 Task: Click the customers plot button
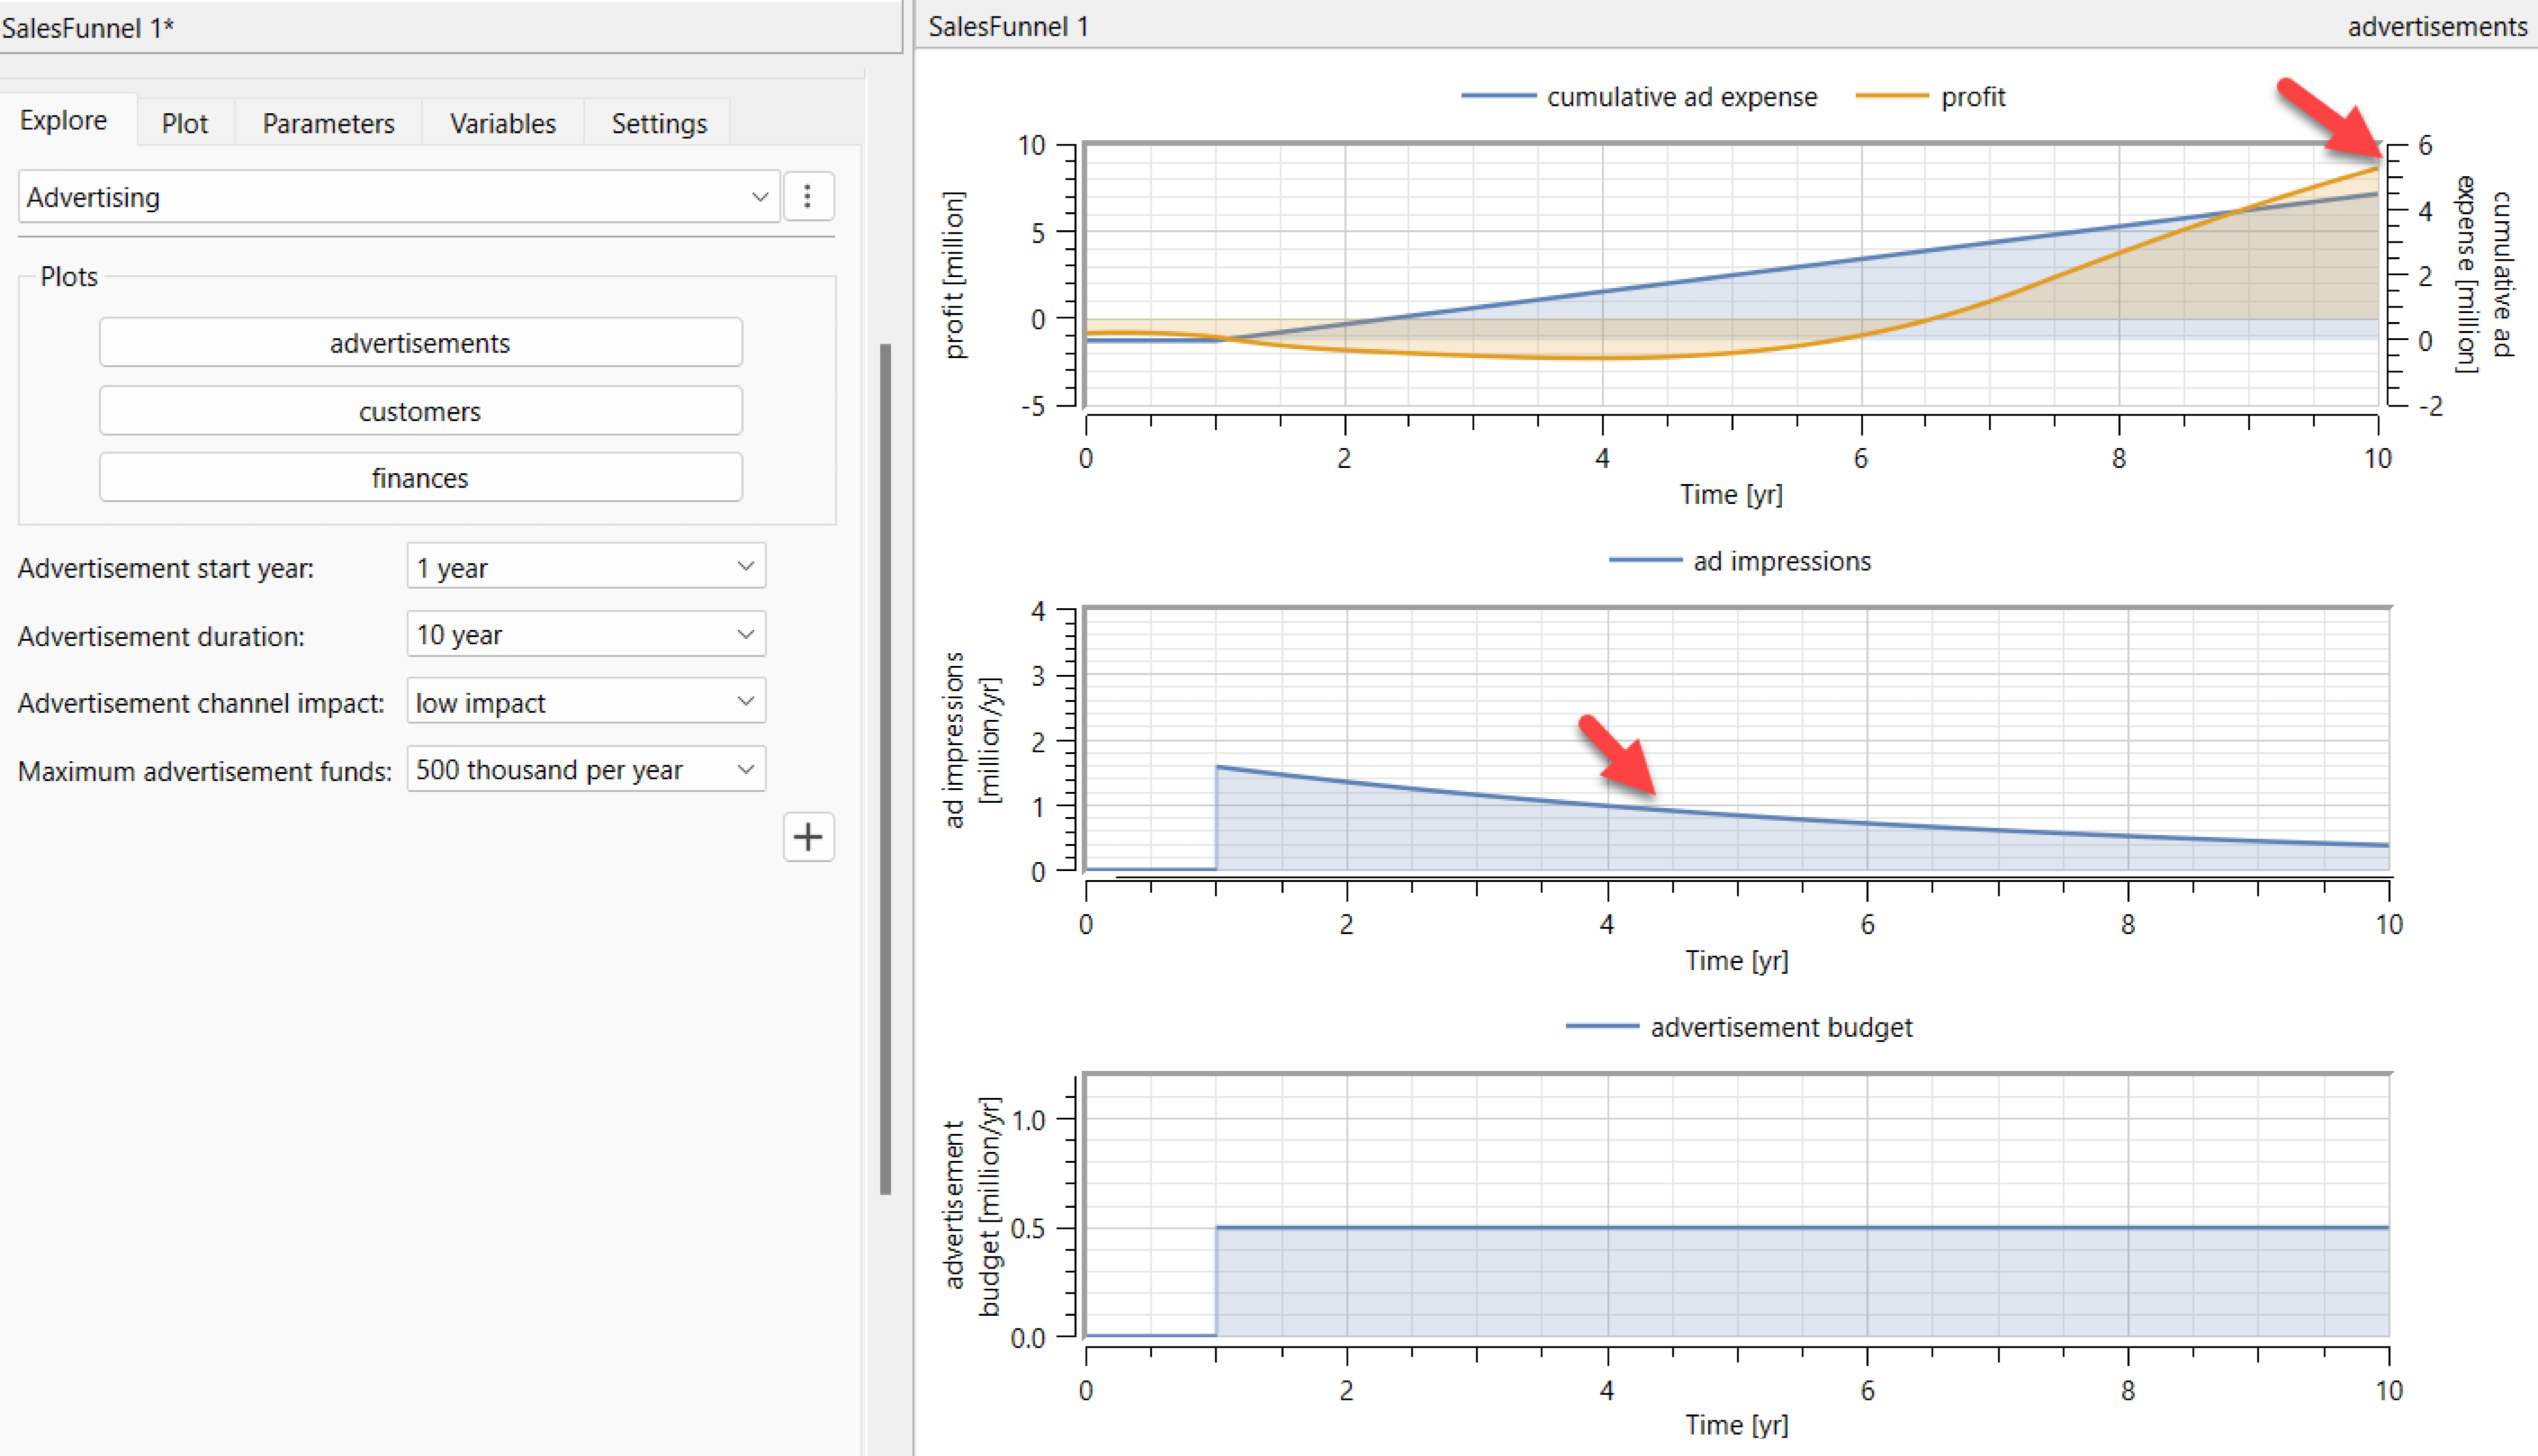click(x=418, y=410)
